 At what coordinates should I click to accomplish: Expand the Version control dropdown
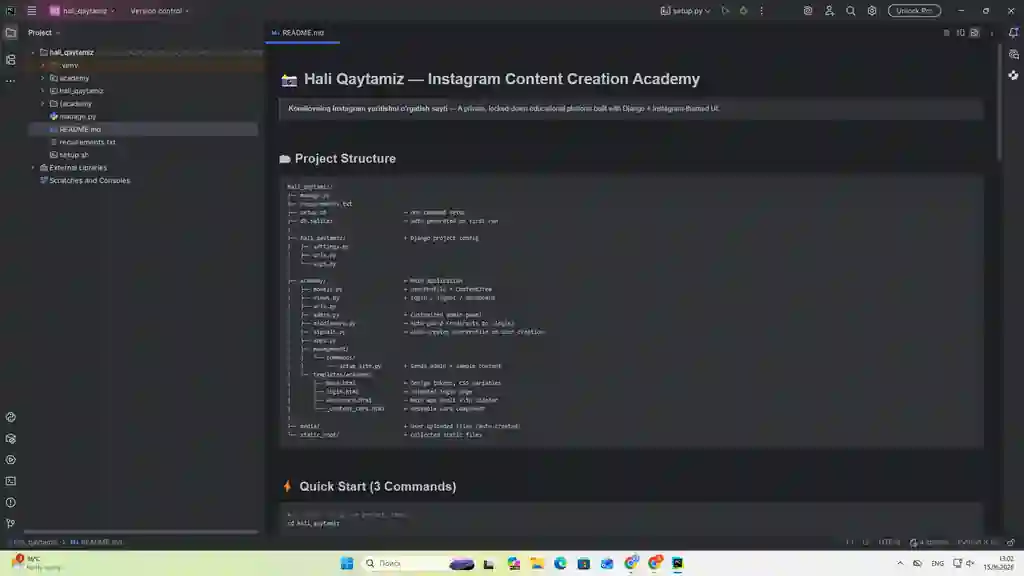click(x=159, y=10)
